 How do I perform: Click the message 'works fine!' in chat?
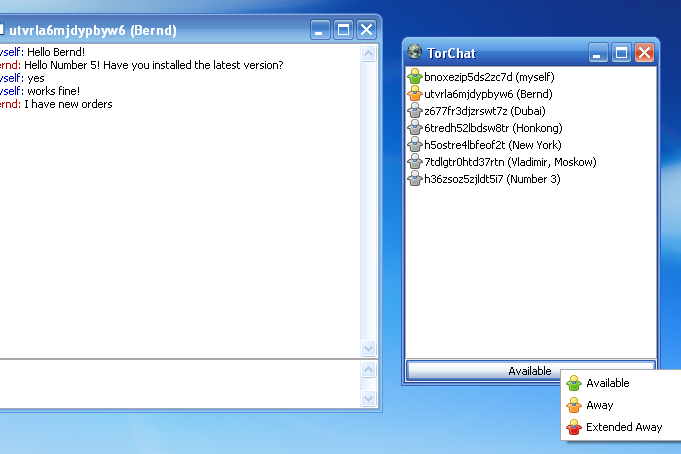click(x=53, y=91)
